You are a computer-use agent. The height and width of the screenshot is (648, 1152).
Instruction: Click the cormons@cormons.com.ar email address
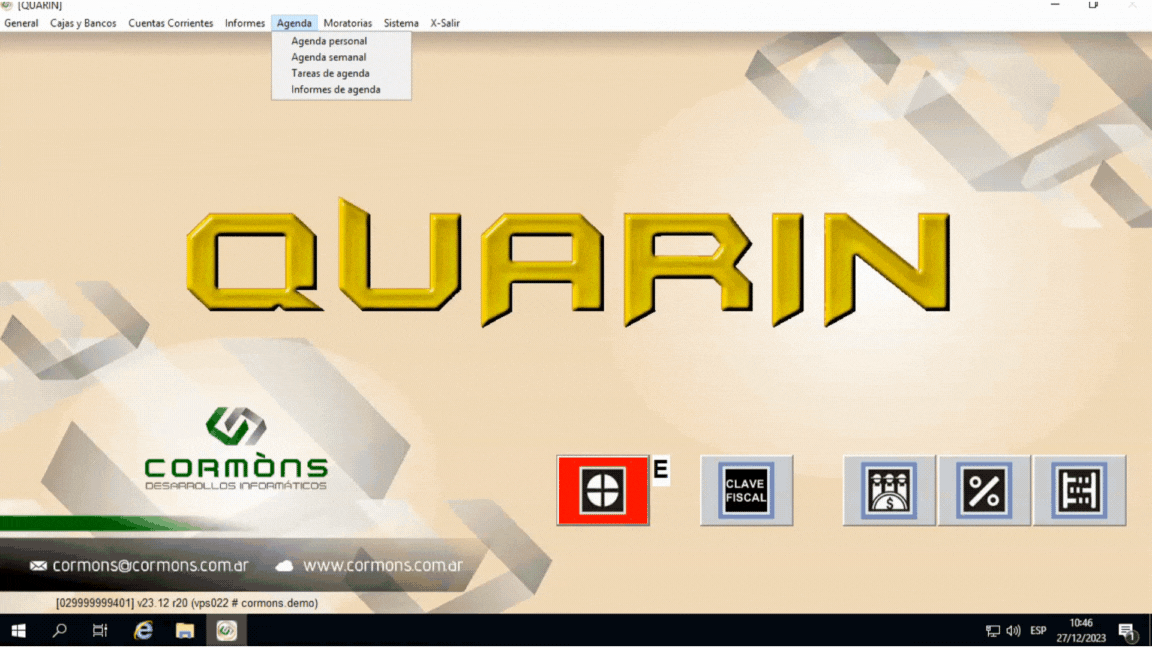(x=150, y=566)
